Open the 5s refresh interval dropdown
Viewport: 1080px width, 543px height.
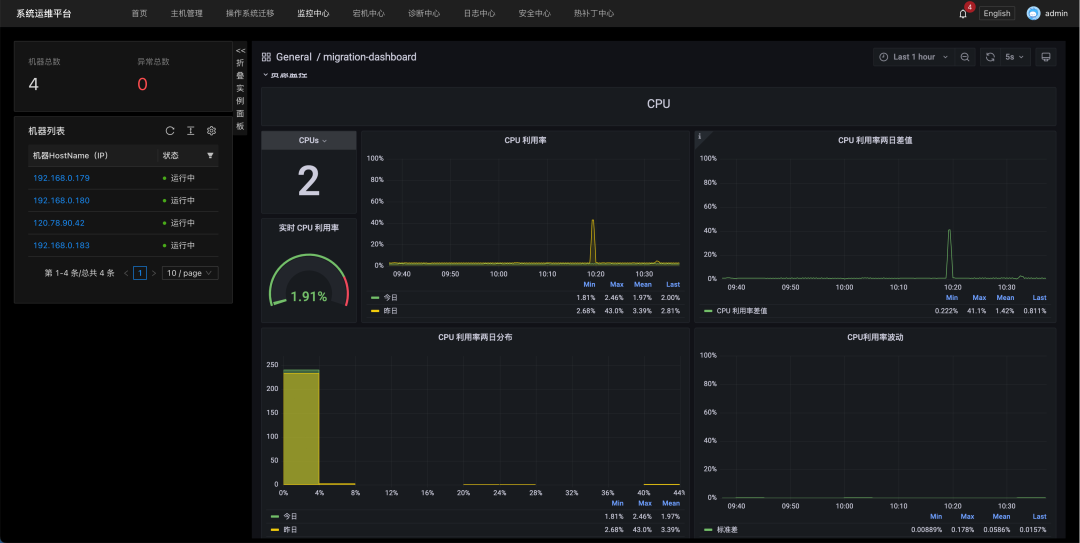pos(1015,57)
